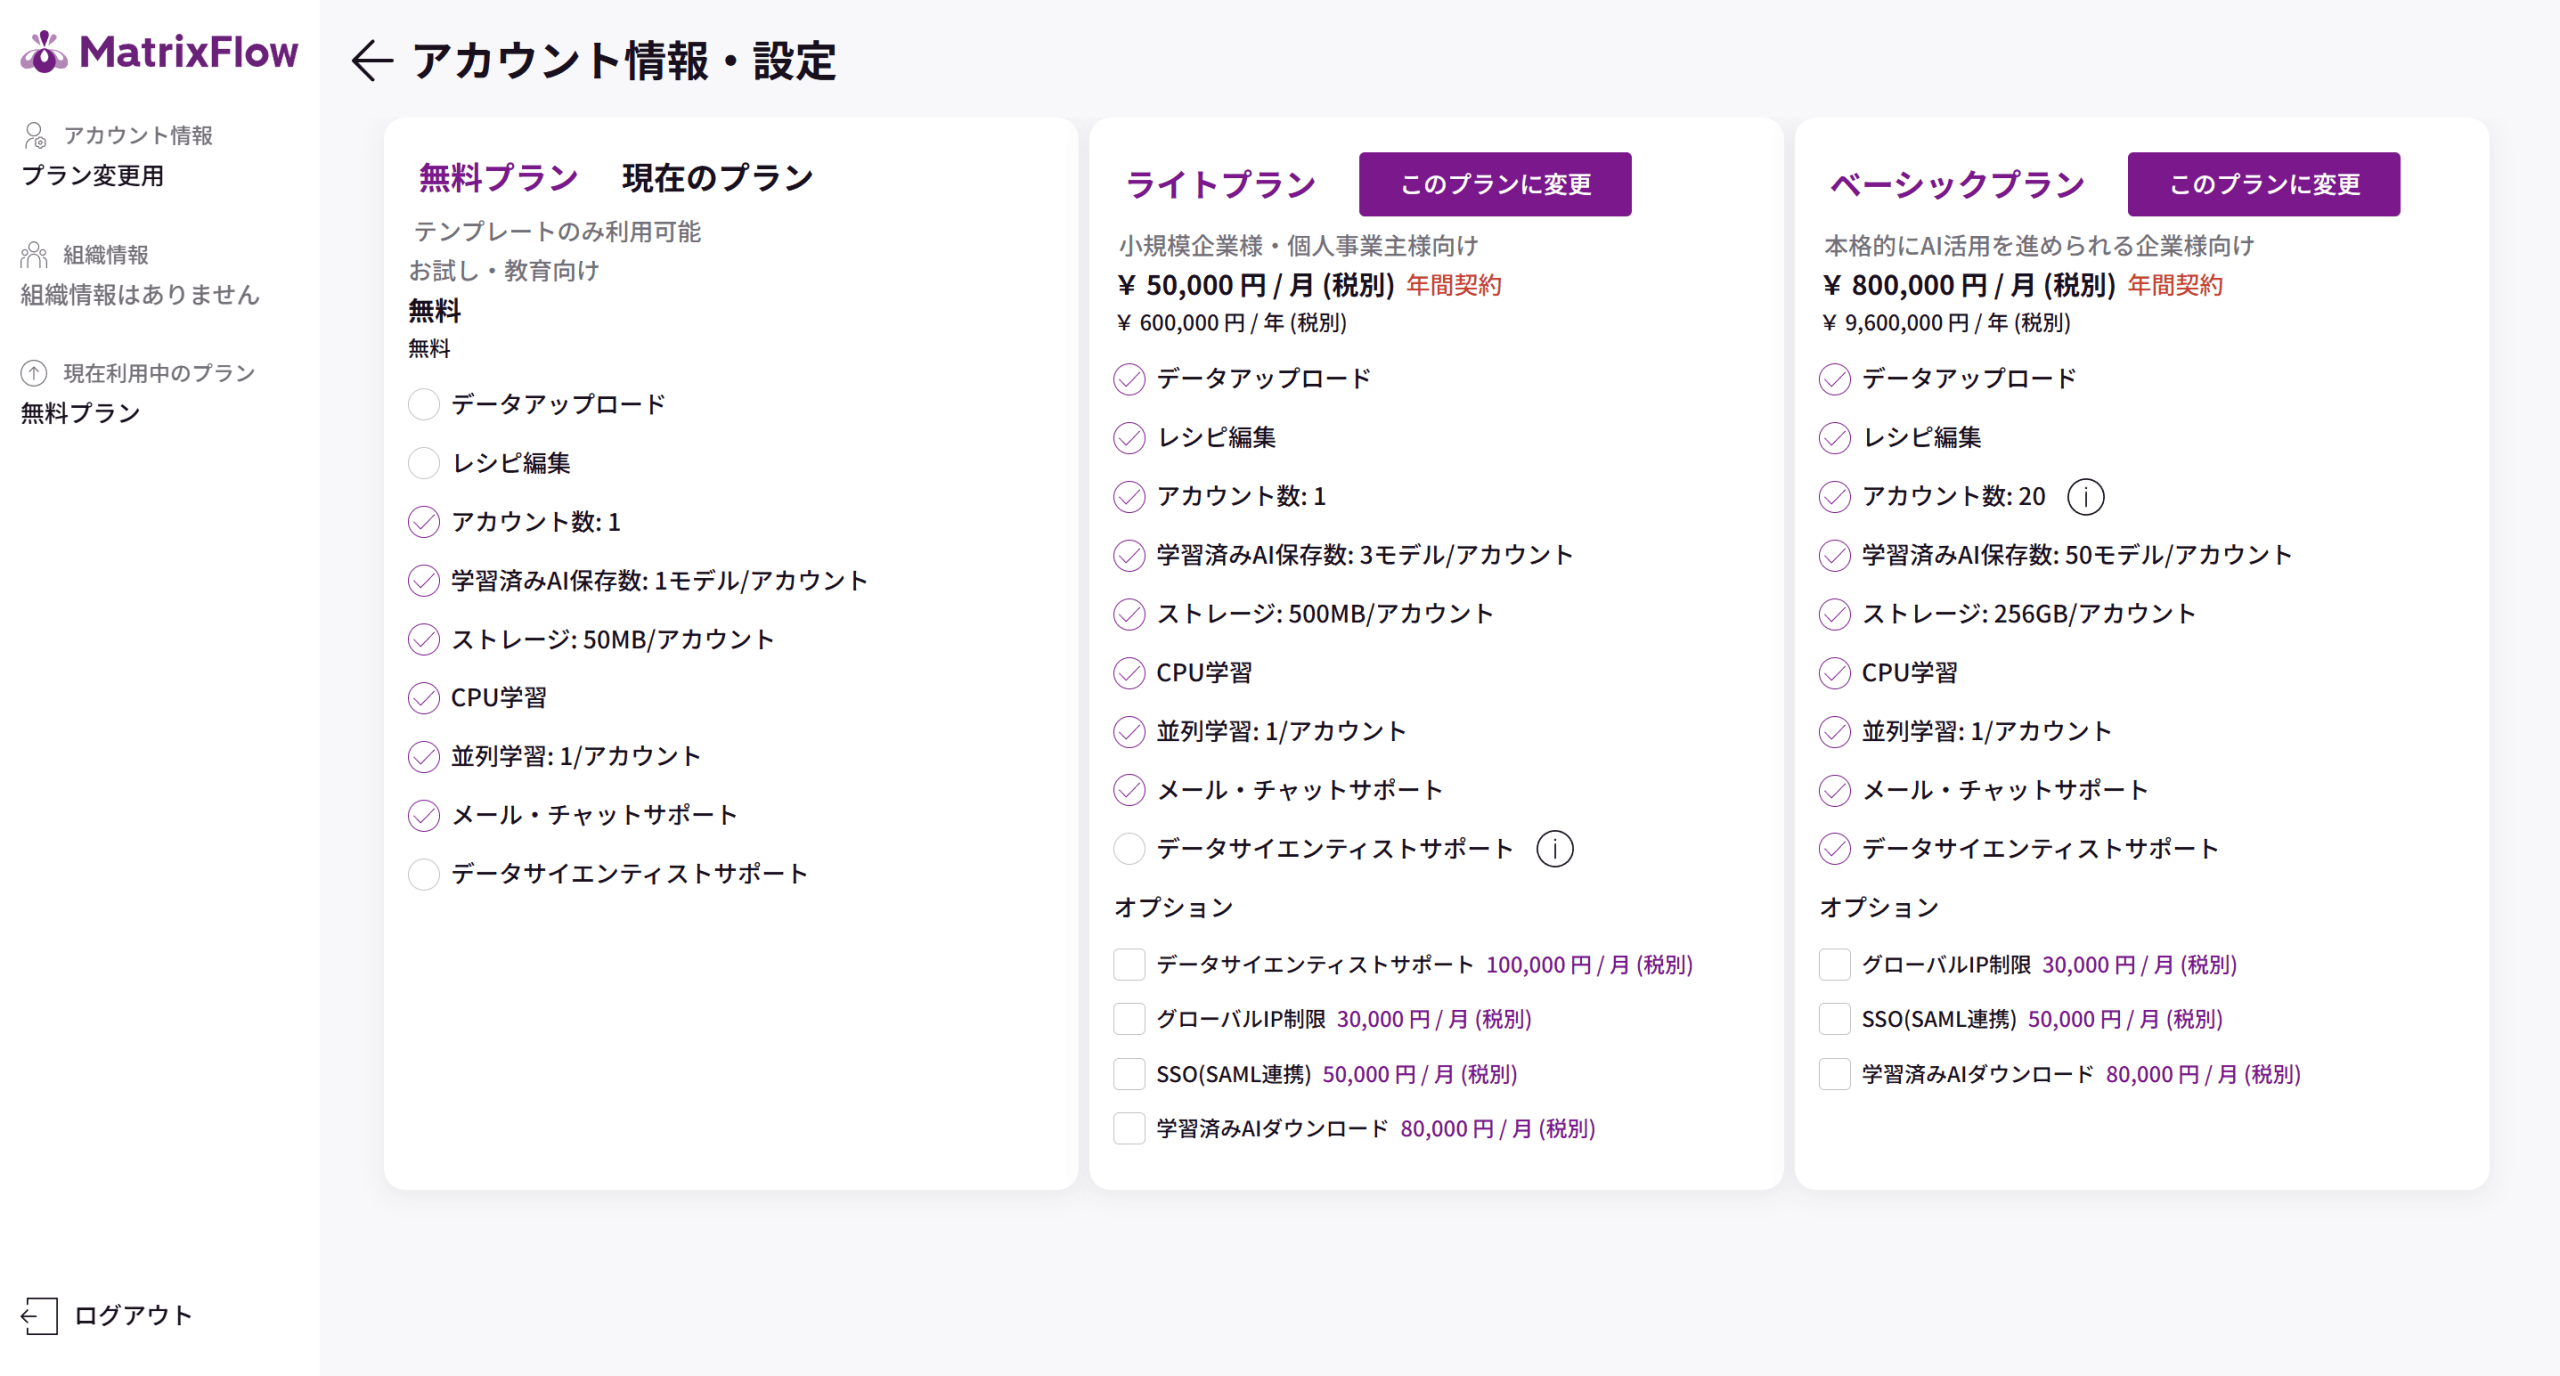Click check icon beside ベーシック データサイエンティストサポート

click(1835, 849)
